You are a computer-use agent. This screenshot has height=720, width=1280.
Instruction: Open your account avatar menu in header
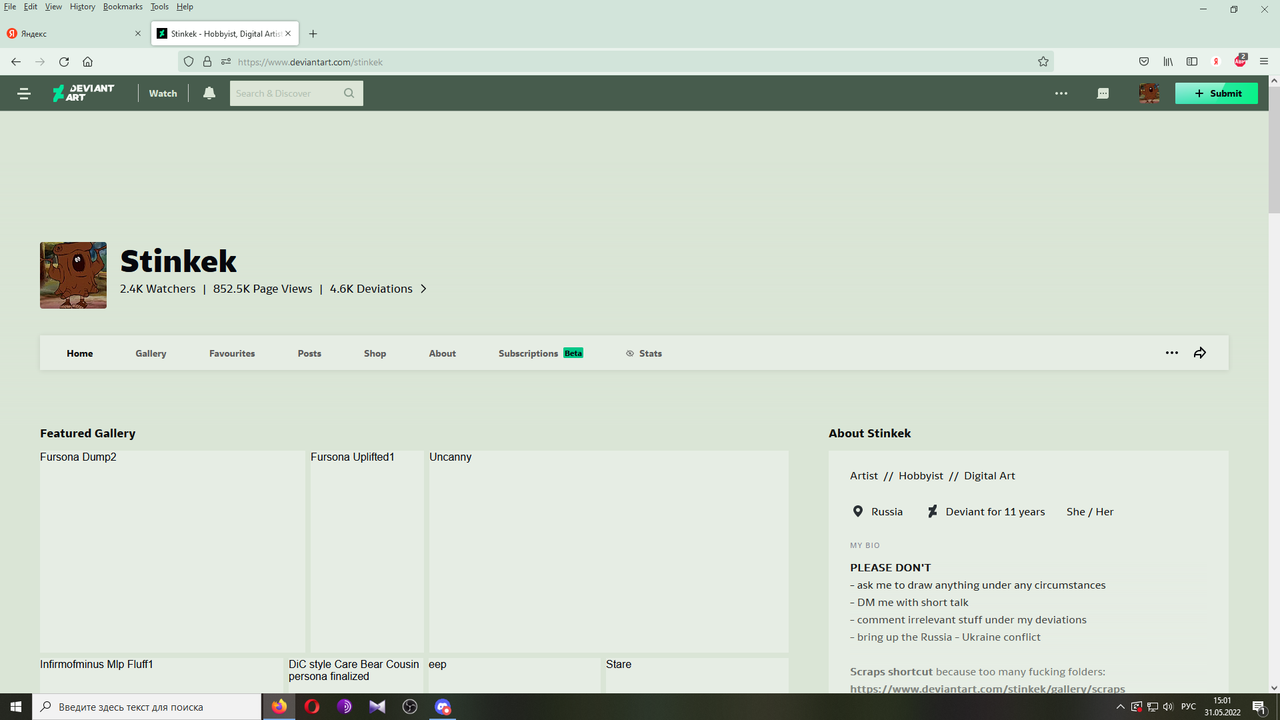pyautogui.click(x=1149, y=93)
